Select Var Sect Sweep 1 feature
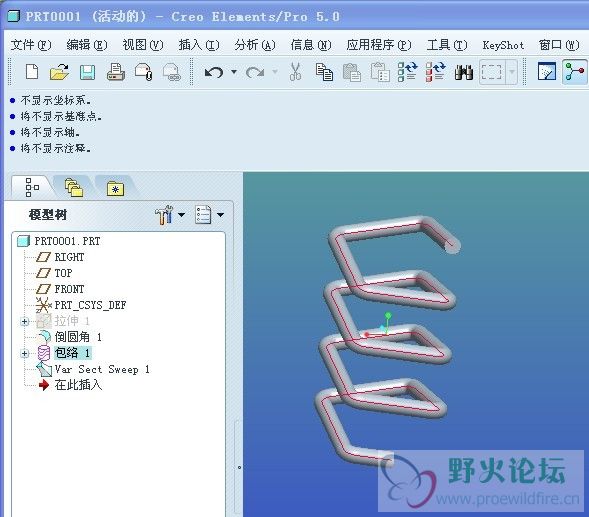The height and width of the screenshot is (517, 589). pos(102,369)
